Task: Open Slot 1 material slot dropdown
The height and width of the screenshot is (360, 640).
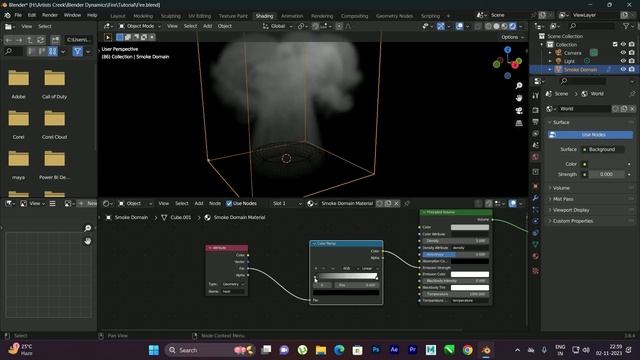Action: [x=287, y=203]
